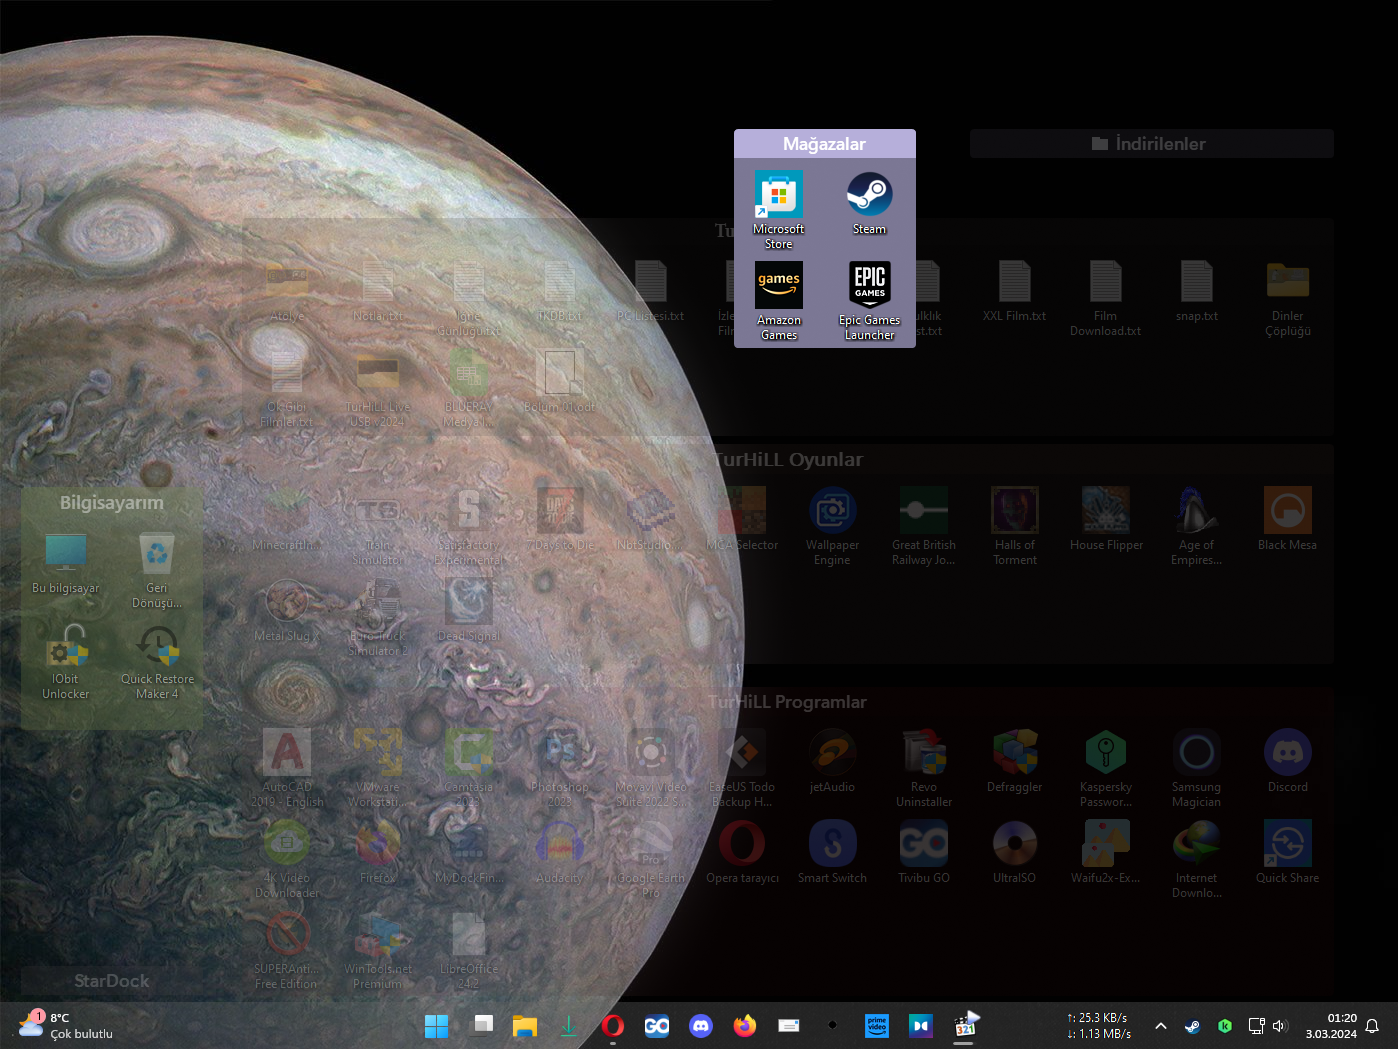The width and height of the screenshot is (1398, 1049).
Task: Expand the hidden system tray icons
Action: pyautogui.click(x=1160, y=1026)
